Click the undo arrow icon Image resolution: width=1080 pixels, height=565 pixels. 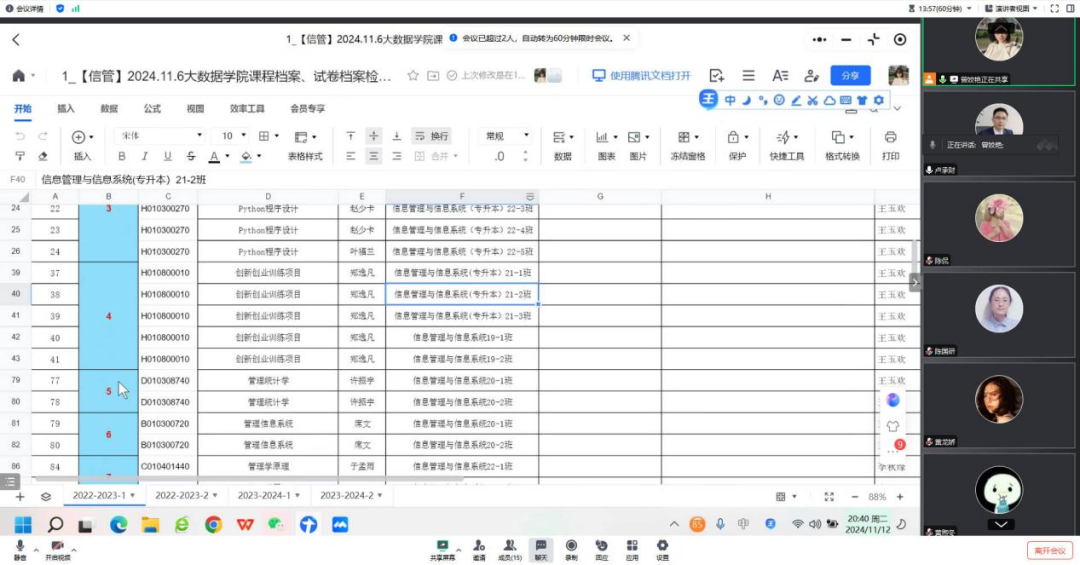[x=20, y=136]
